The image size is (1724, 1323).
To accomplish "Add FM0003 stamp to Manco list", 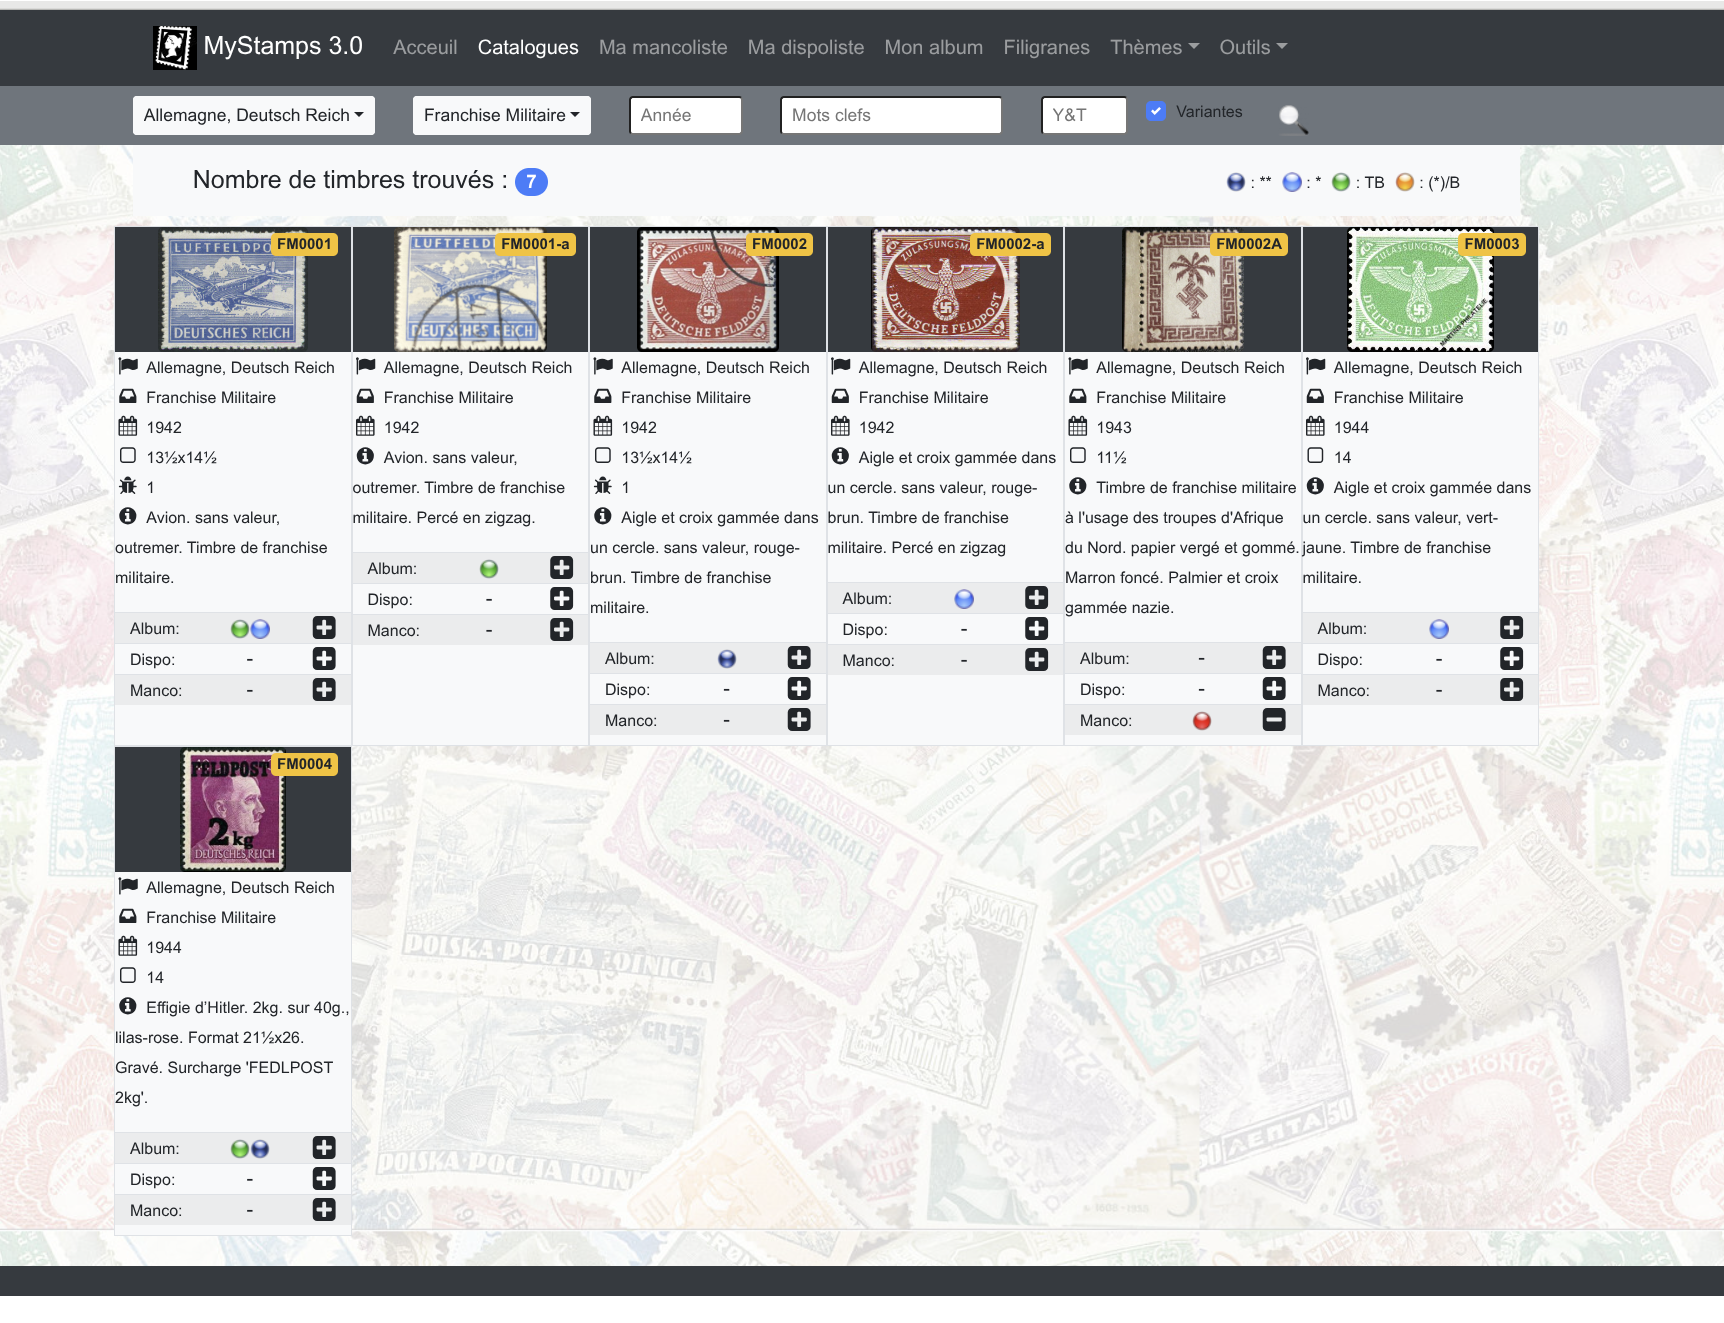I will coord(1512,690).
